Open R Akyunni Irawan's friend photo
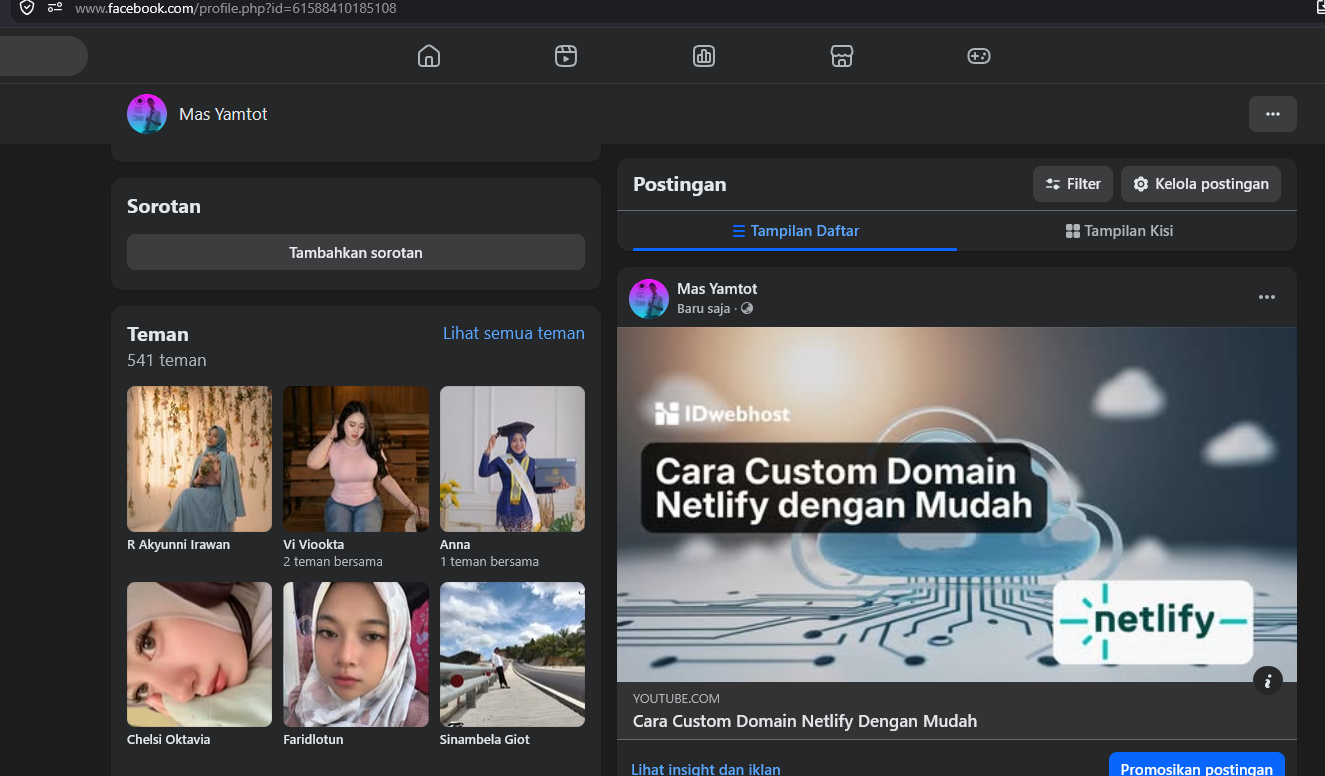The height and width of the screenshot is (776, 1325). point(199,459)
